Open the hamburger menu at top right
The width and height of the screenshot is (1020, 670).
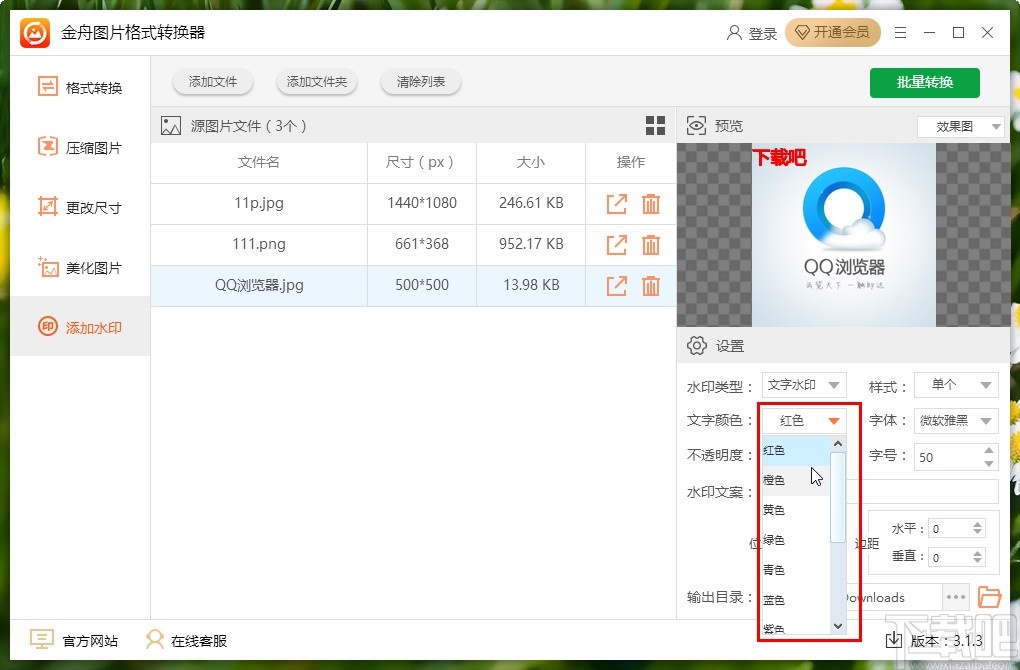899,33
